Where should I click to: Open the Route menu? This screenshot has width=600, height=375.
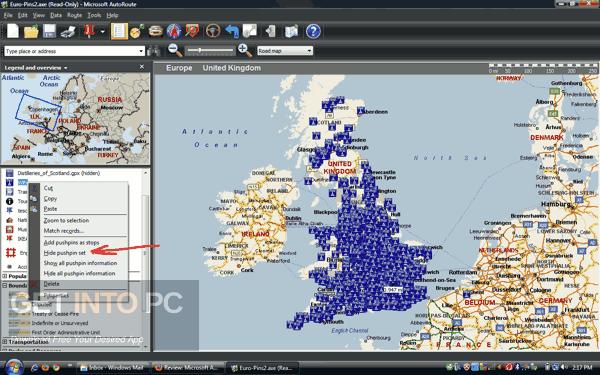(x=74, y=15)
